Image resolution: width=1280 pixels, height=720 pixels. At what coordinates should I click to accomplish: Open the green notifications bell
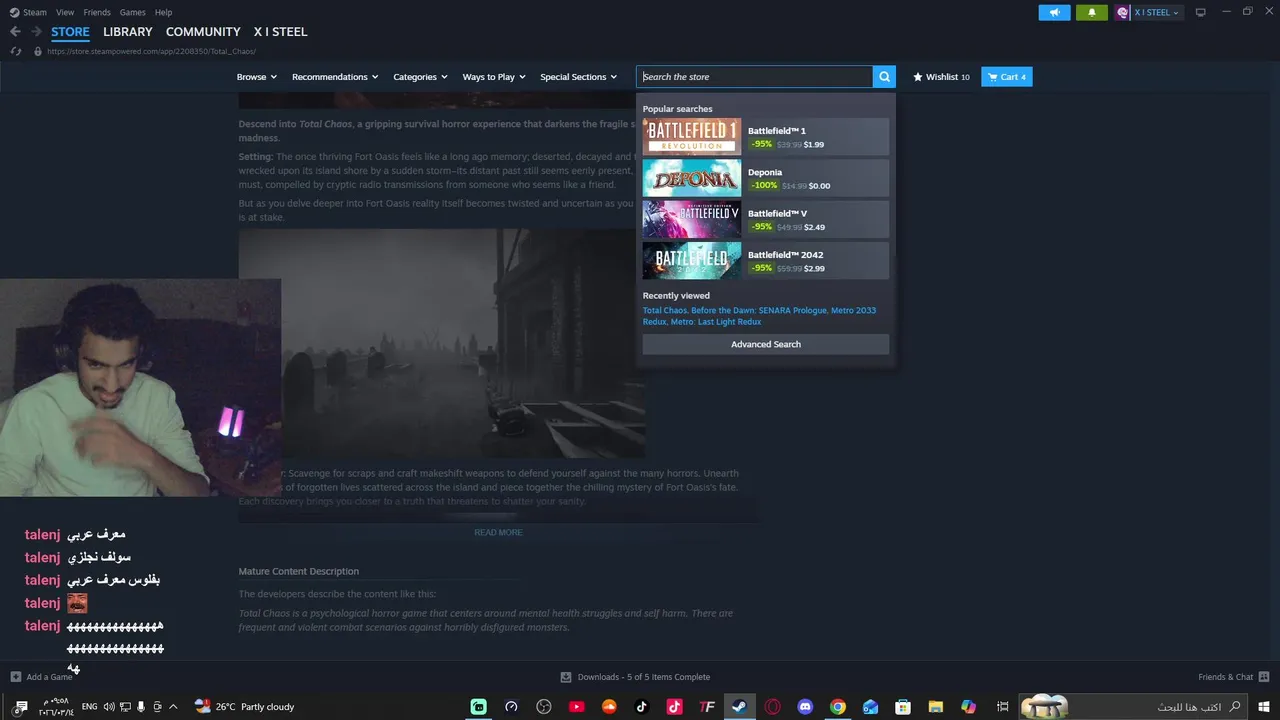click(1091, 12)
